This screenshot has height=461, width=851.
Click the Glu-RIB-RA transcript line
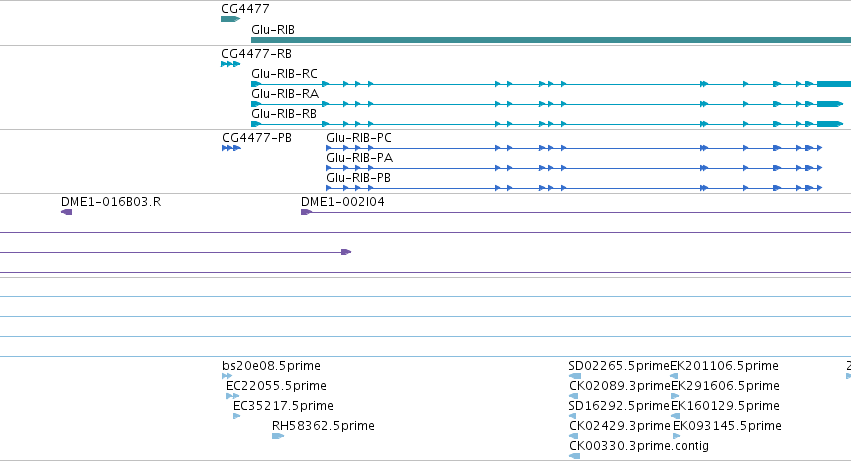[547, 104]
